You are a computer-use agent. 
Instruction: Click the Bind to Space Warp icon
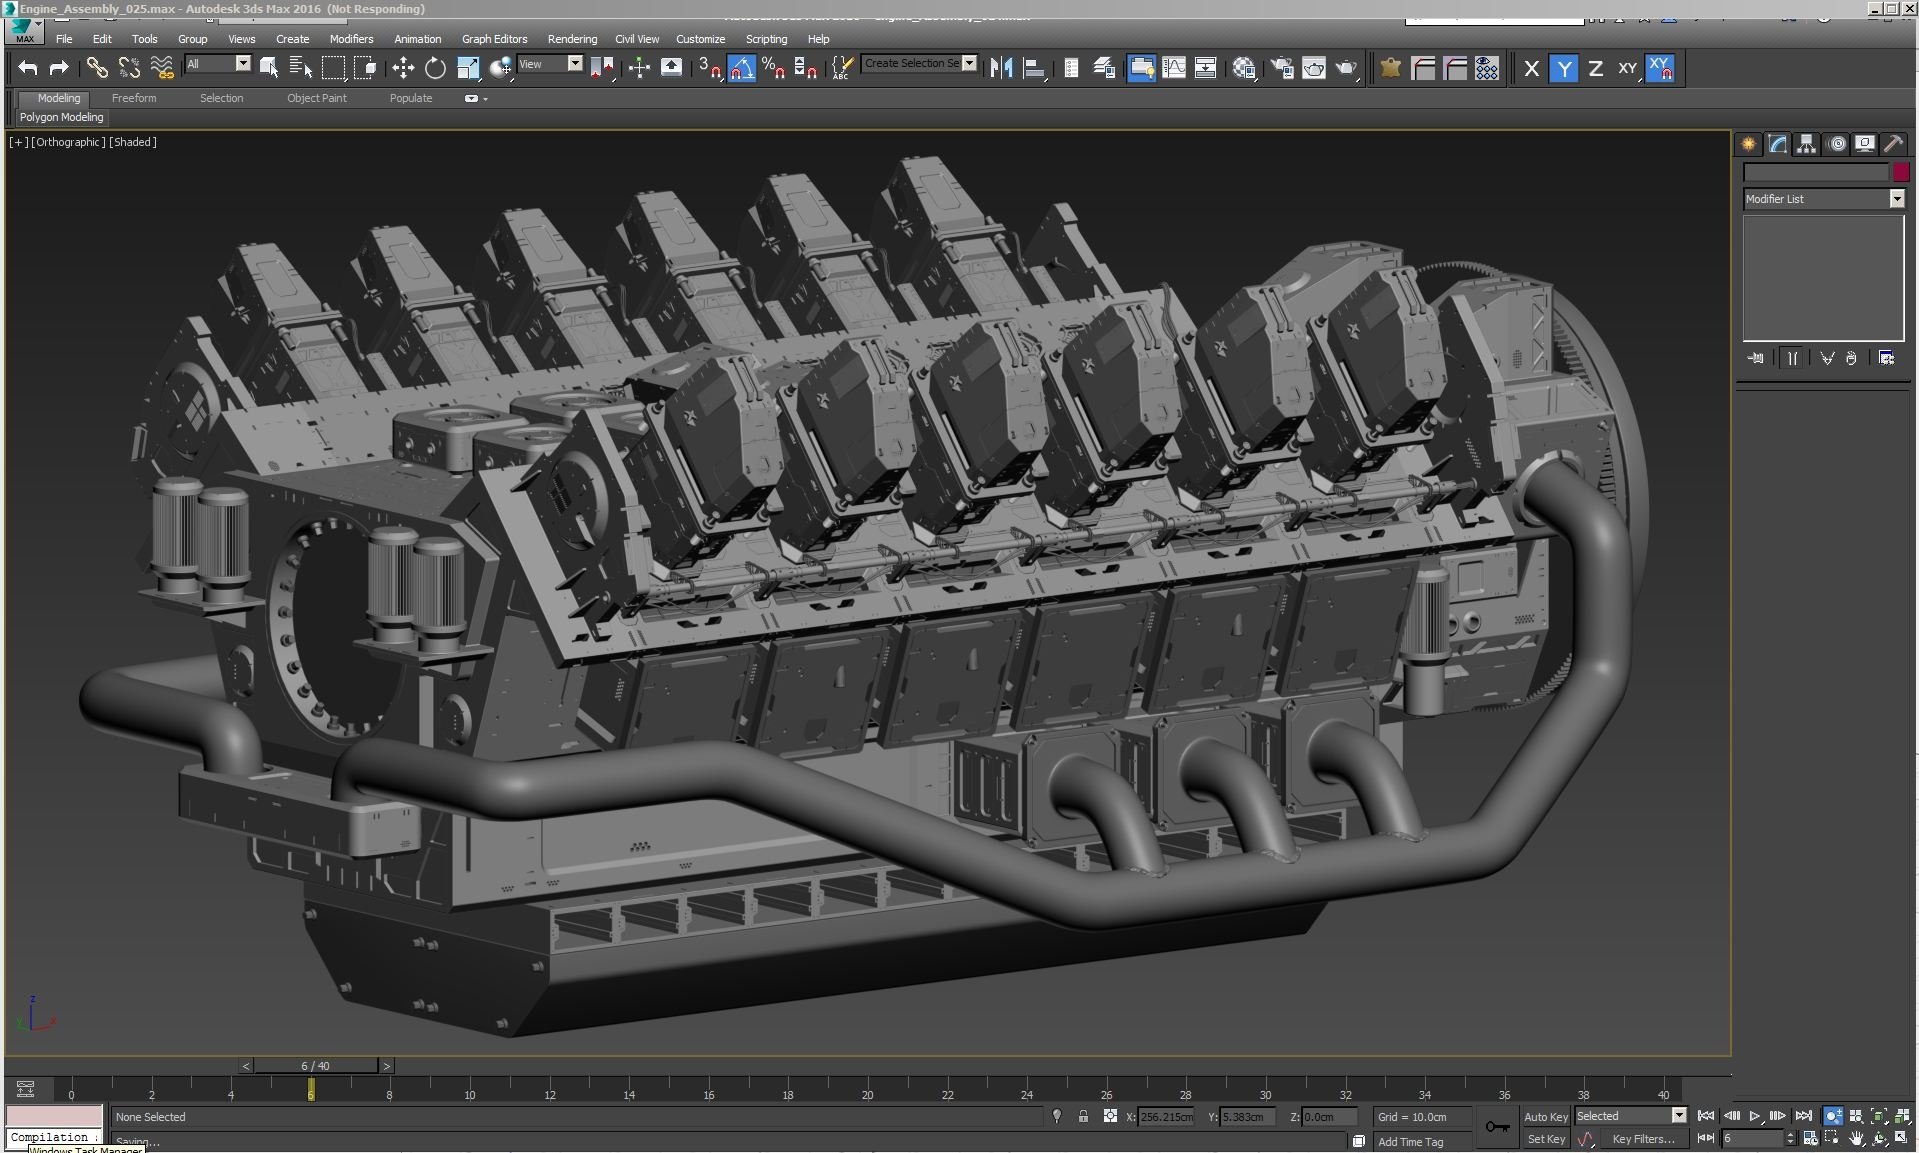click(x=161, y=68)
